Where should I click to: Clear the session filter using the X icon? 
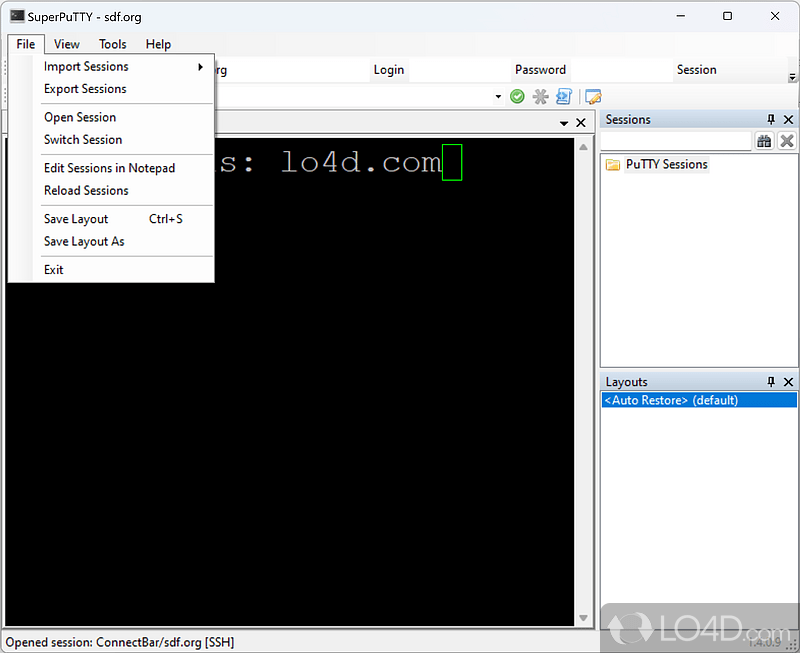[x=787, y=141]
